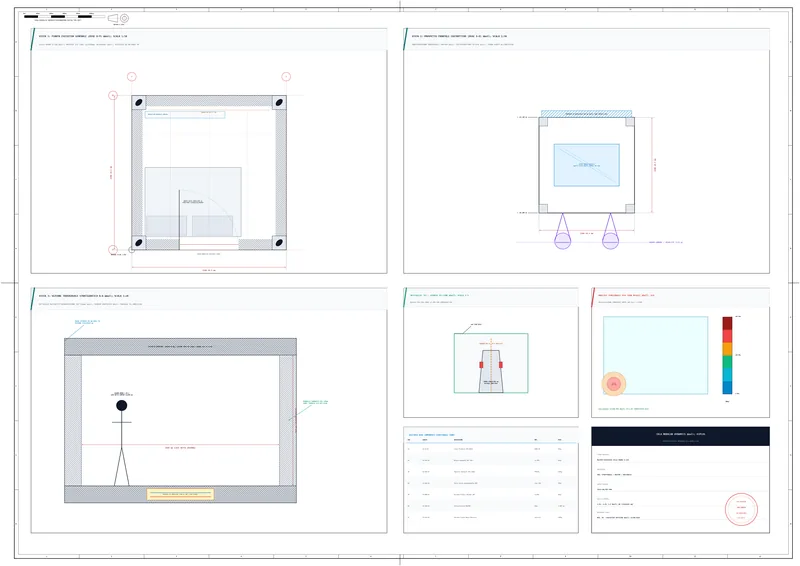Select the bottom-right corner column in plan view
800x566 pixels.
279,242
